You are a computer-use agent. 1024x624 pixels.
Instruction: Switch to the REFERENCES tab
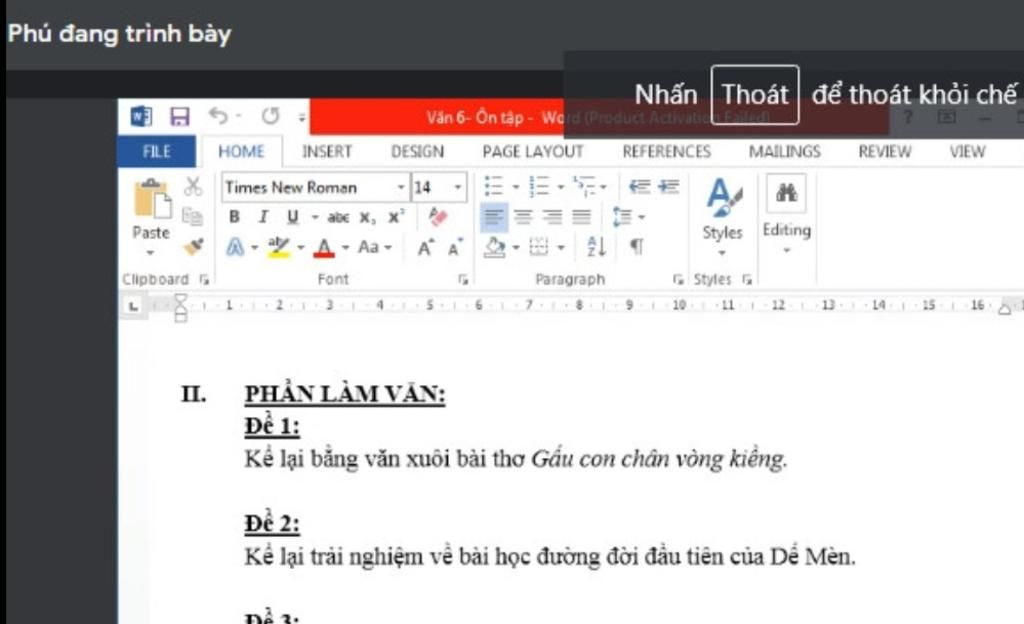(x=666, y=151)
